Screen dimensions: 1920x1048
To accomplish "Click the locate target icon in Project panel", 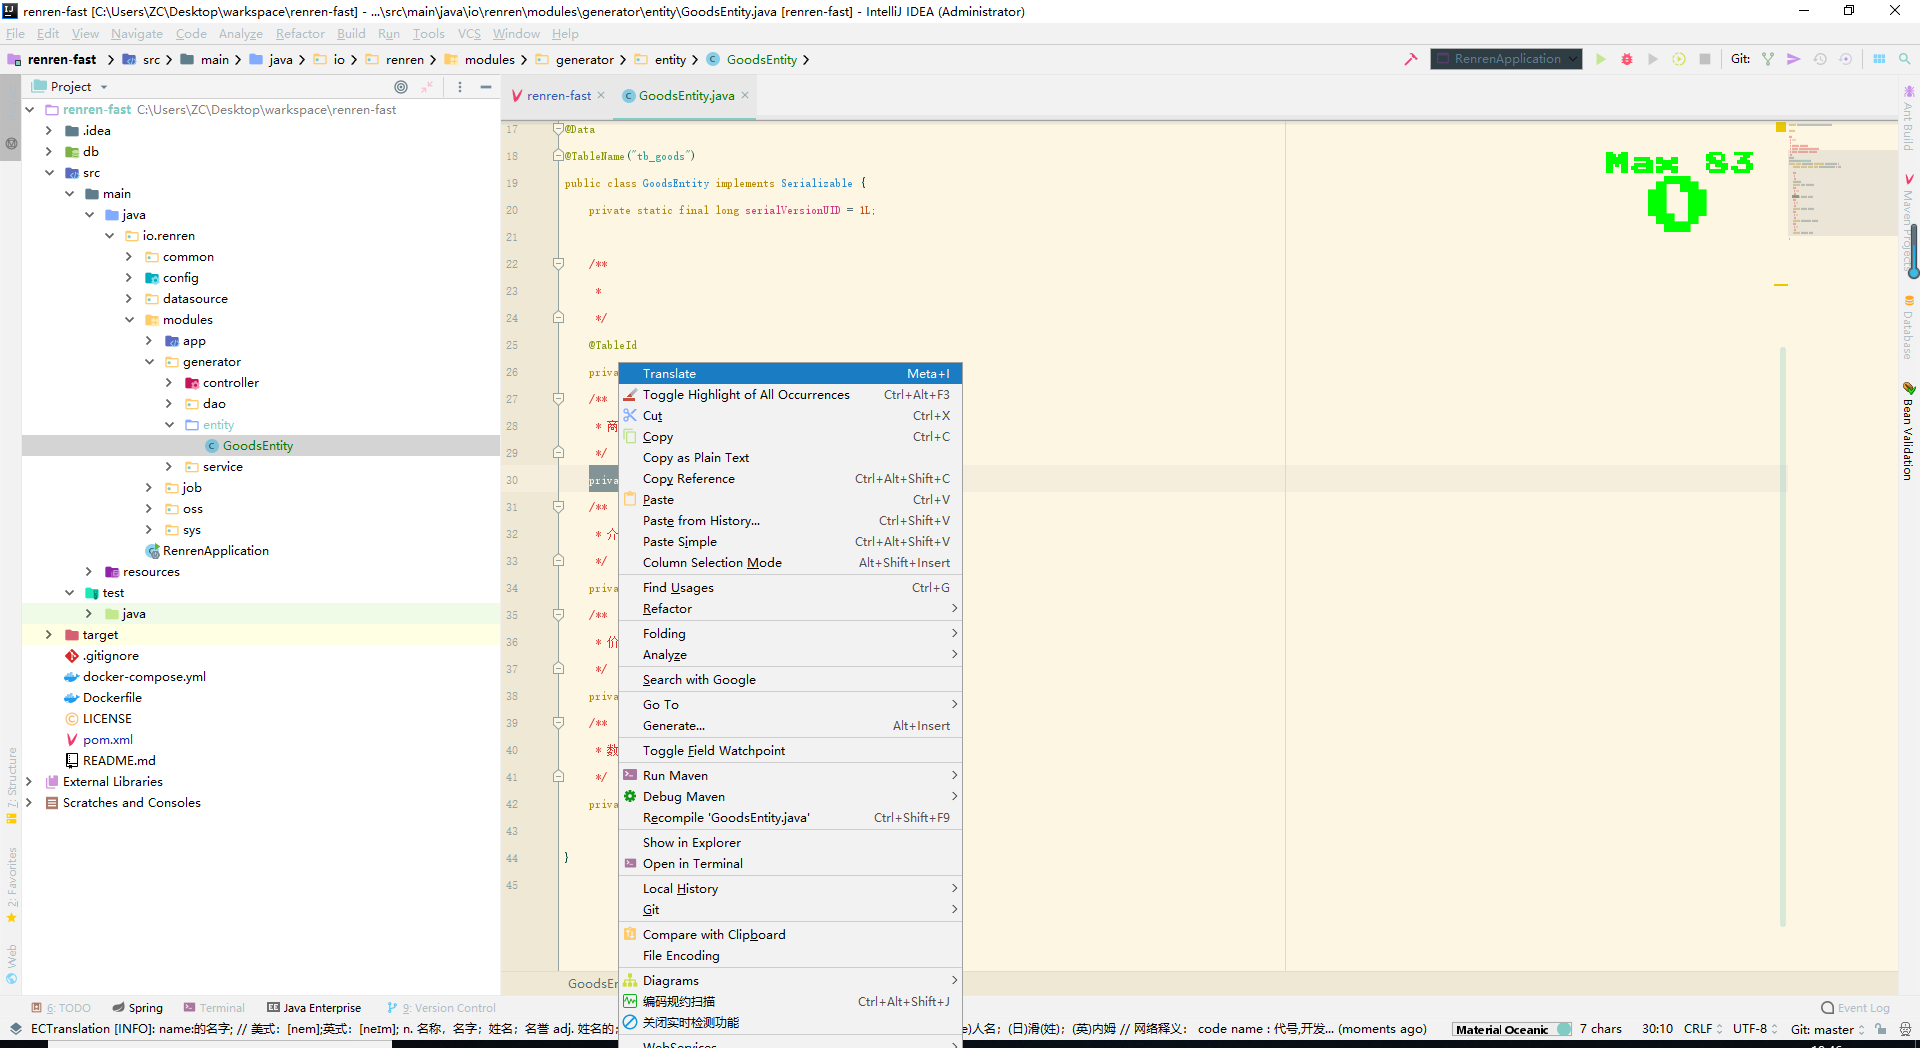I will 401,87.
